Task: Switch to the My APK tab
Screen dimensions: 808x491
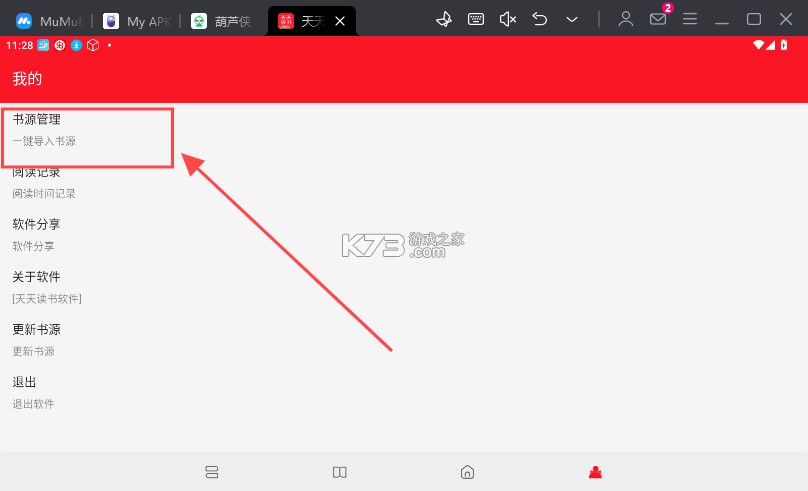Action: pos(137,21)
